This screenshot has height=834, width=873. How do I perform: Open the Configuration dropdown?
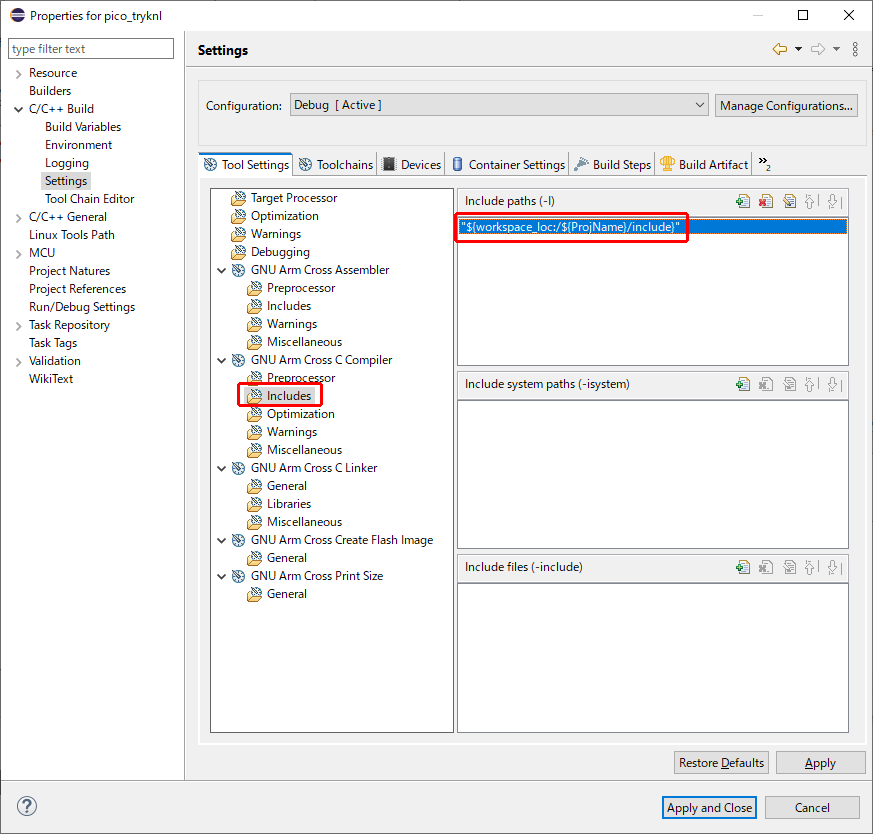coord(498,105)
